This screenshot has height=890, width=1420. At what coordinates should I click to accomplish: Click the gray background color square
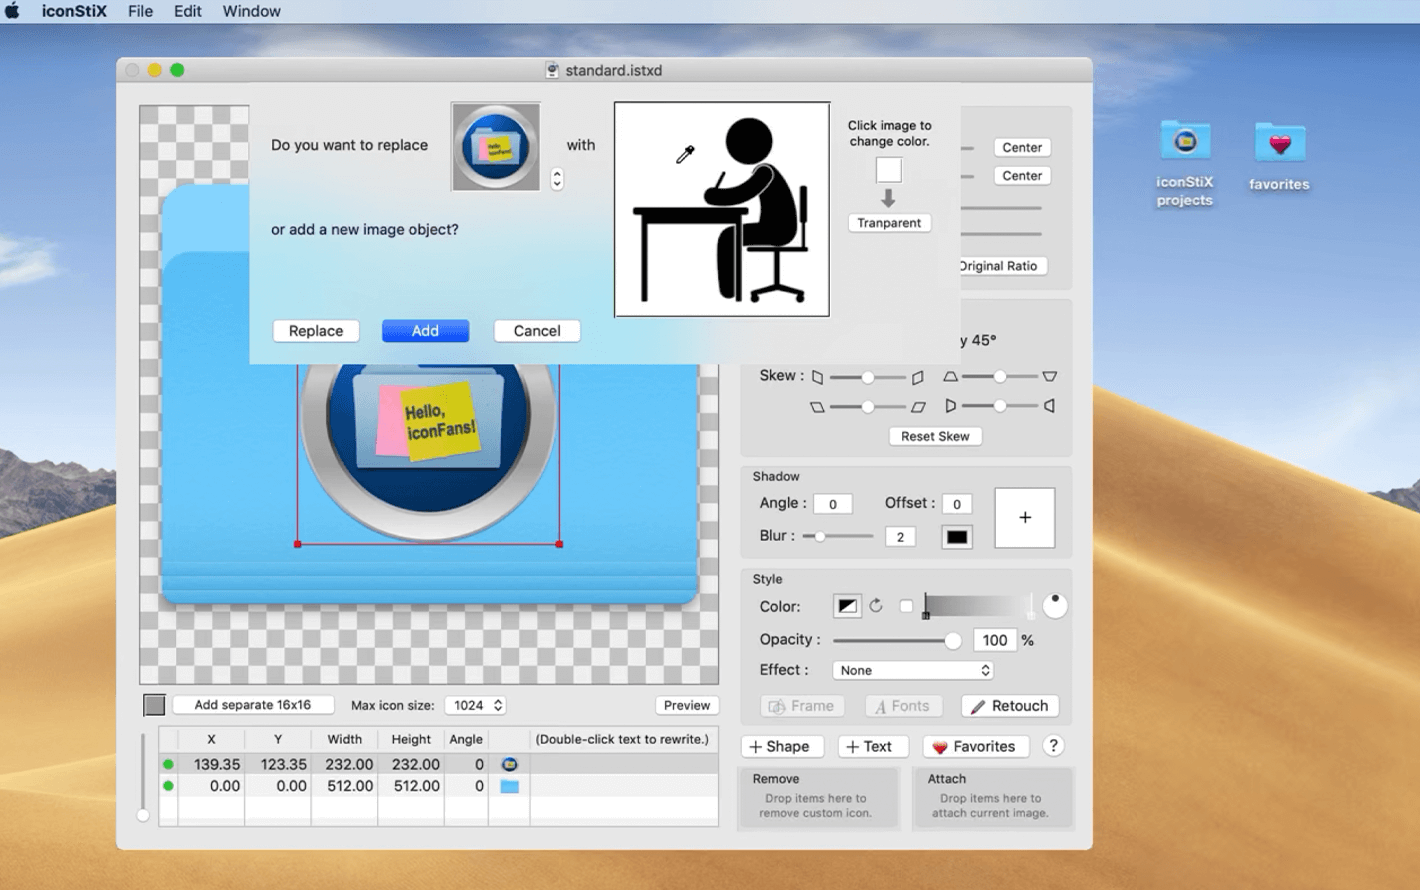point(154,705)
